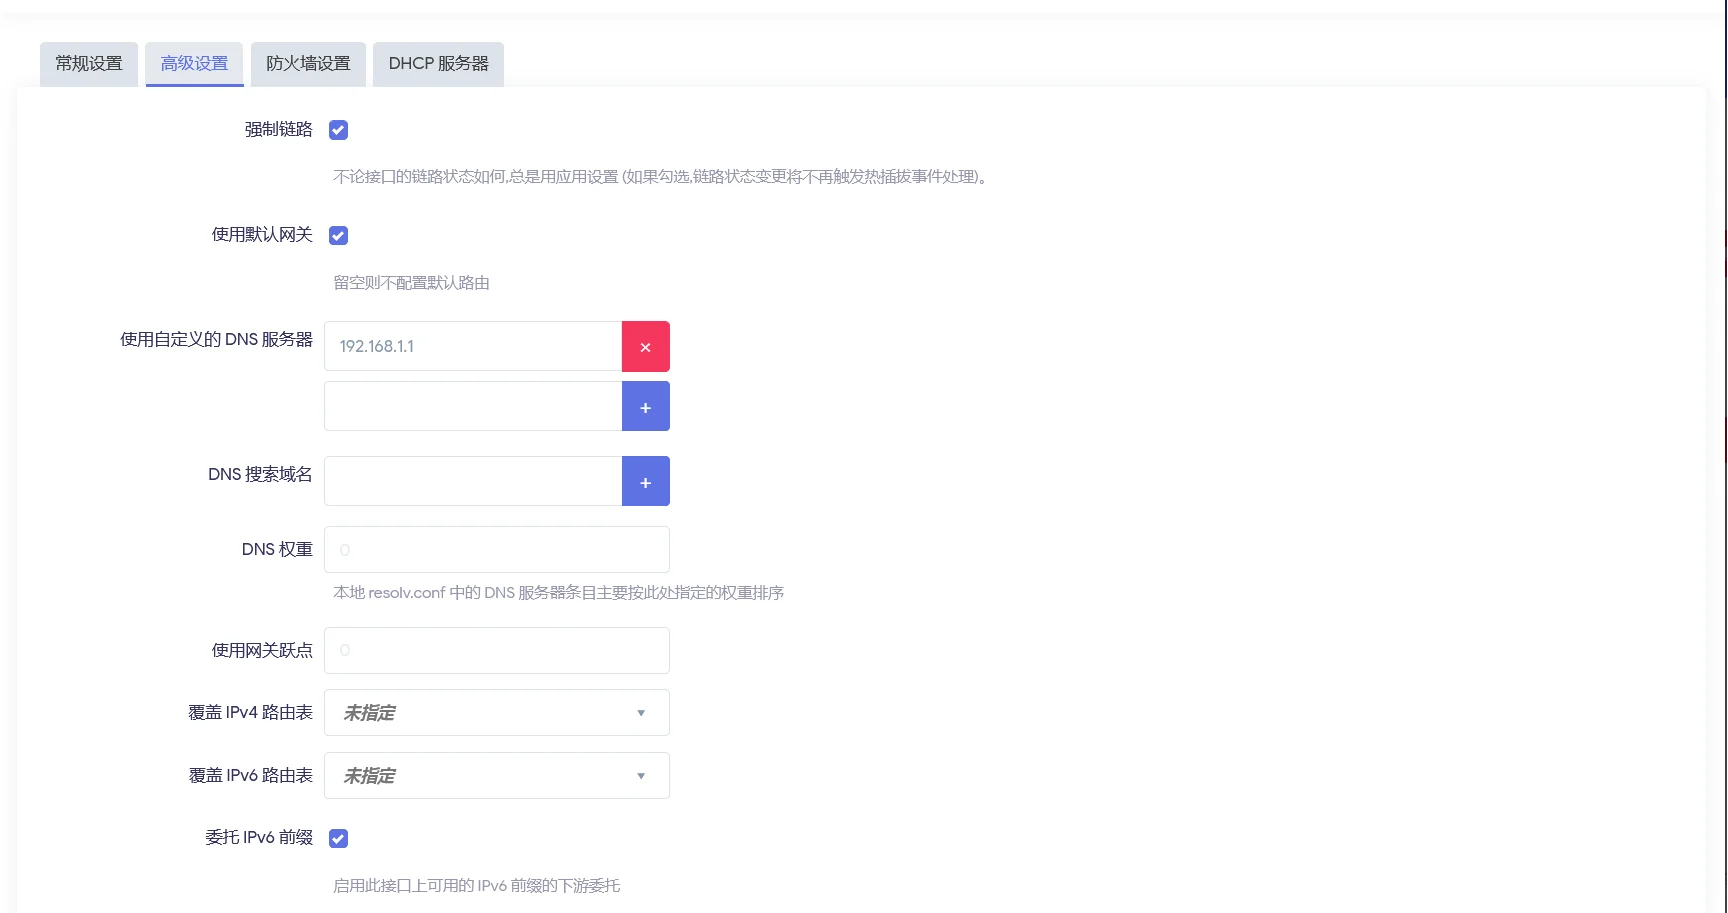Uncheck the 使用默认网关 checkbox

(x=339, y=235)
